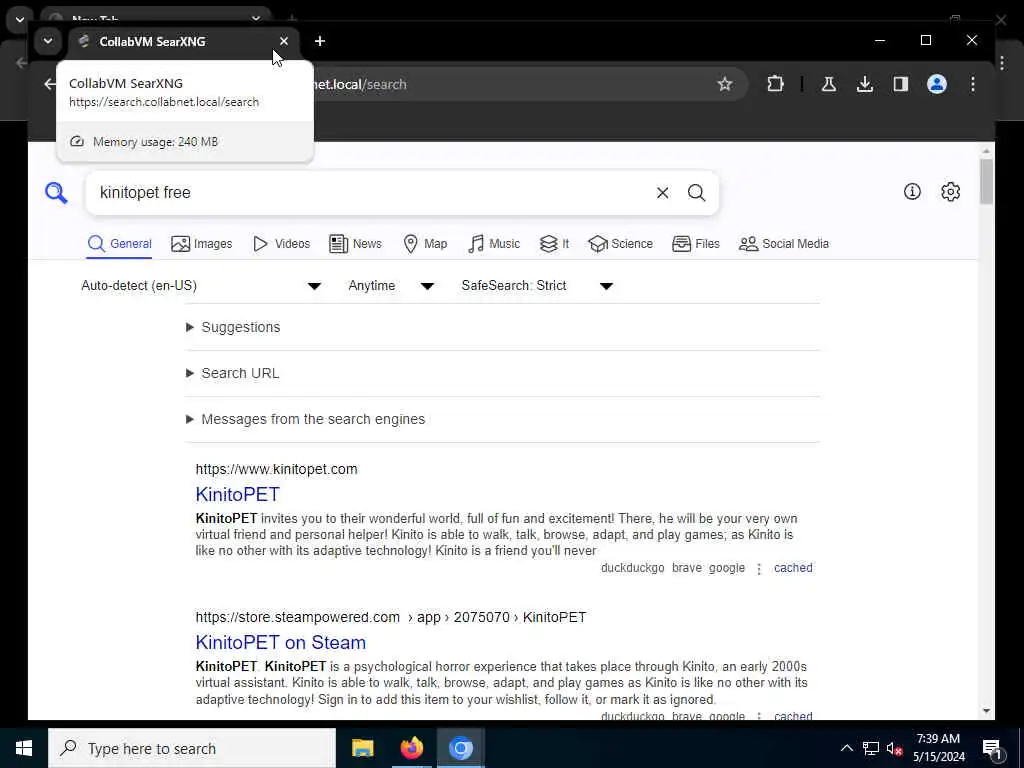Viewport: 1024px width, 768px height.
Task: Open the Chrome profile avatar
Action: click(x=936, y=84)
